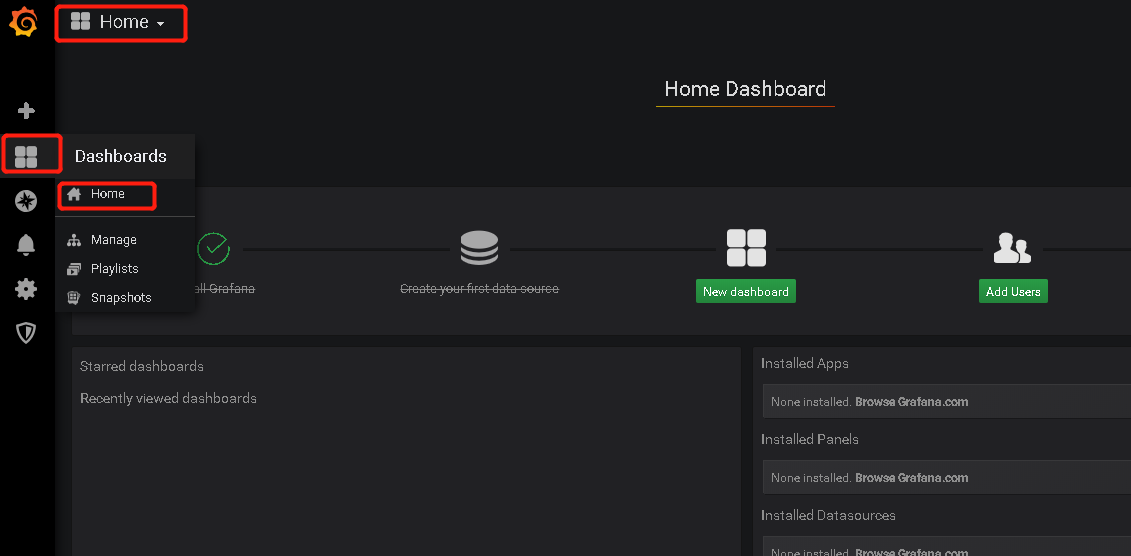This screenshot has height=556, width=1131.
Task: Choose Playlists in the Dashboards menu
Action: coord(114,269)
